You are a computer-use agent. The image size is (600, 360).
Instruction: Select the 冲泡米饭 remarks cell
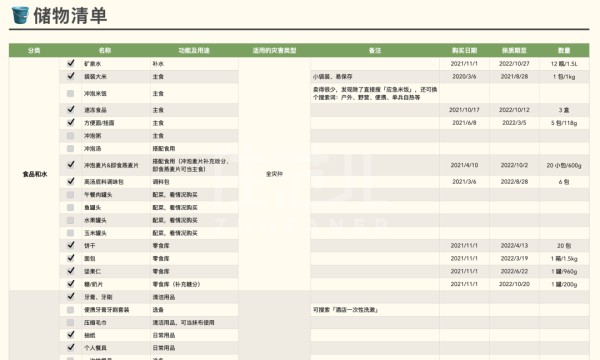(x=375, y=93)
